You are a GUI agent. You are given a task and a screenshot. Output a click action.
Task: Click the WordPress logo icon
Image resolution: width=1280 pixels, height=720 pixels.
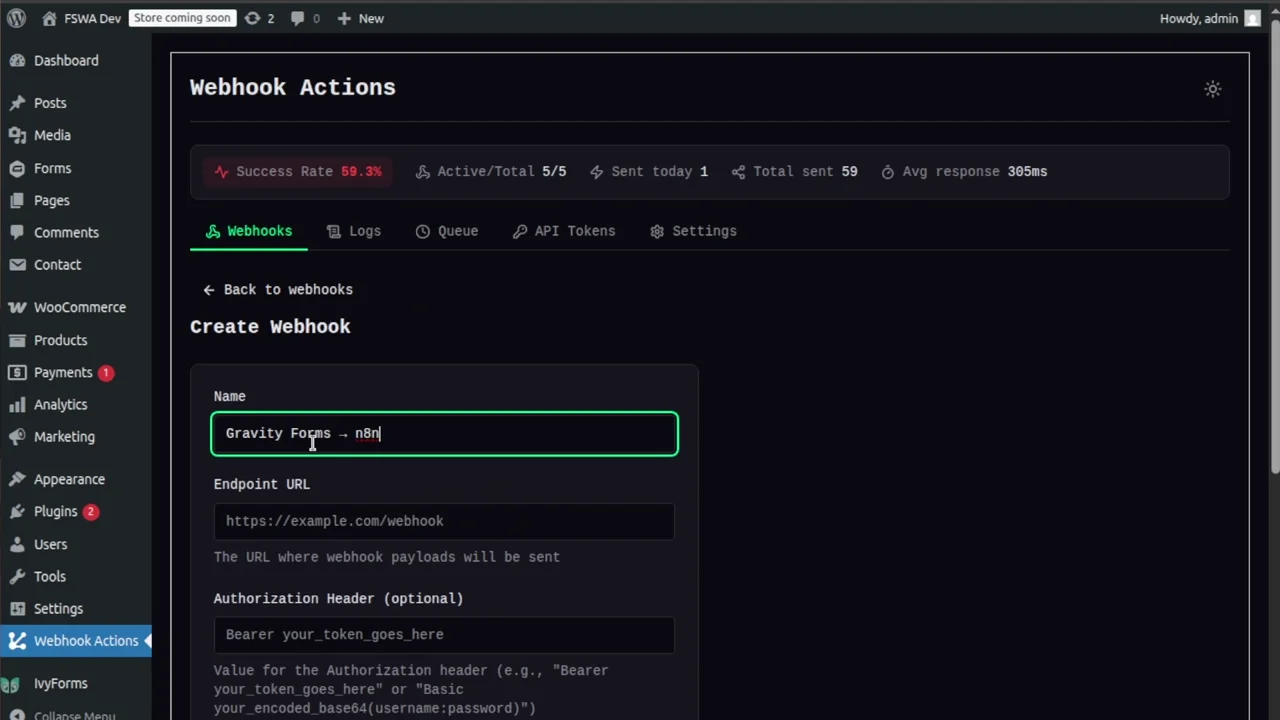point(16,18)
